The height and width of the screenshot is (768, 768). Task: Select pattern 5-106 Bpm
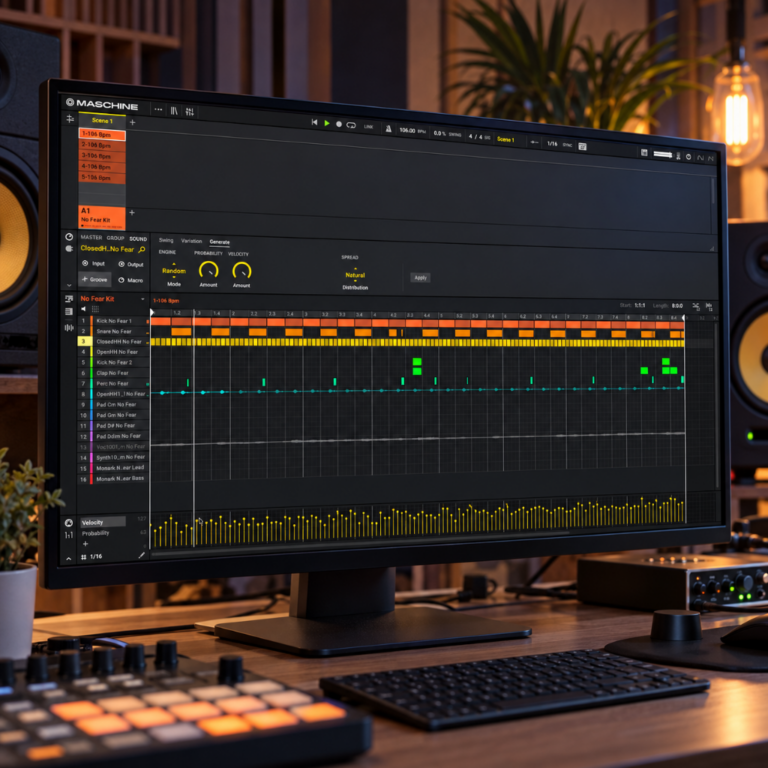point(102,178)
